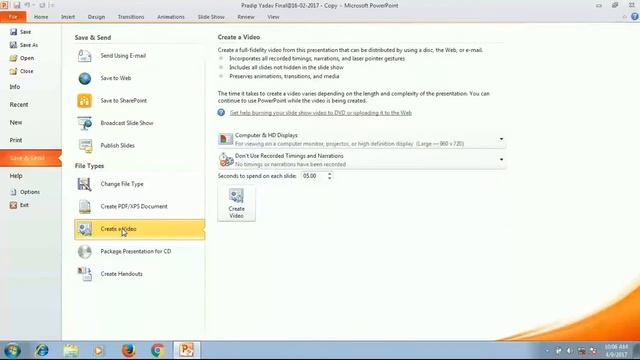Click the Quick Access Save icon in title bar
The width and height of the screenshot is (640, 360).
coord(17,5)
